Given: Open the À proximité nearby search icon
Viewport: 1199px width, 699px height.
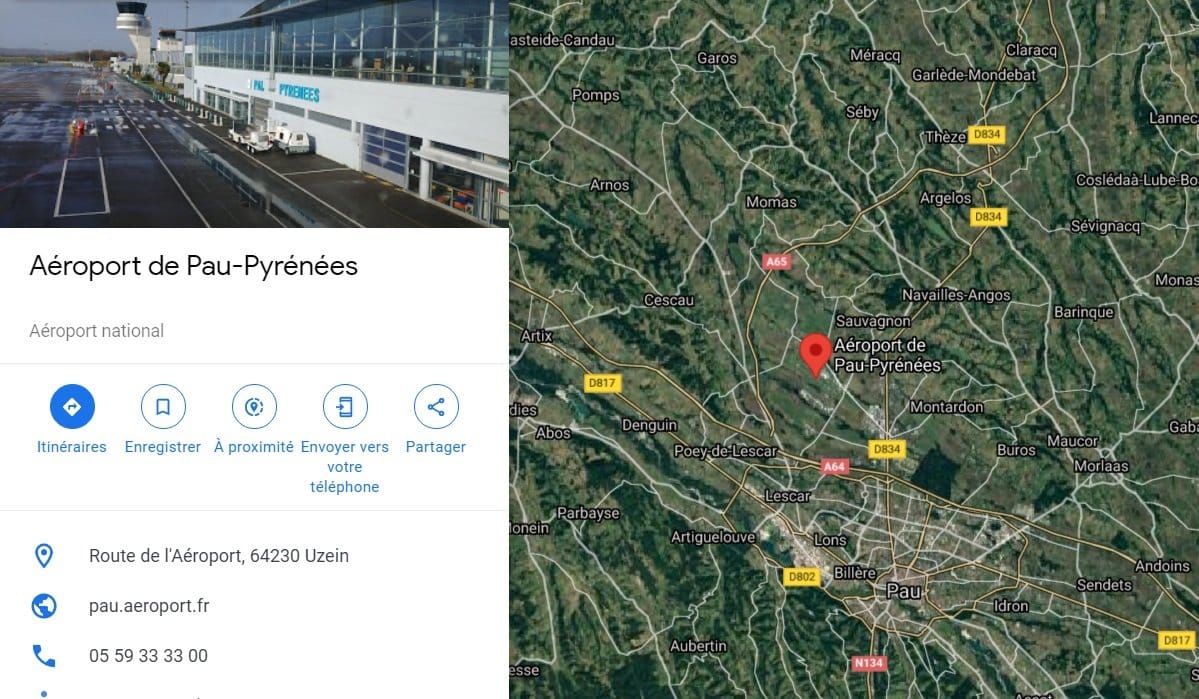Looking at the screenshot, I should [254, 406].
